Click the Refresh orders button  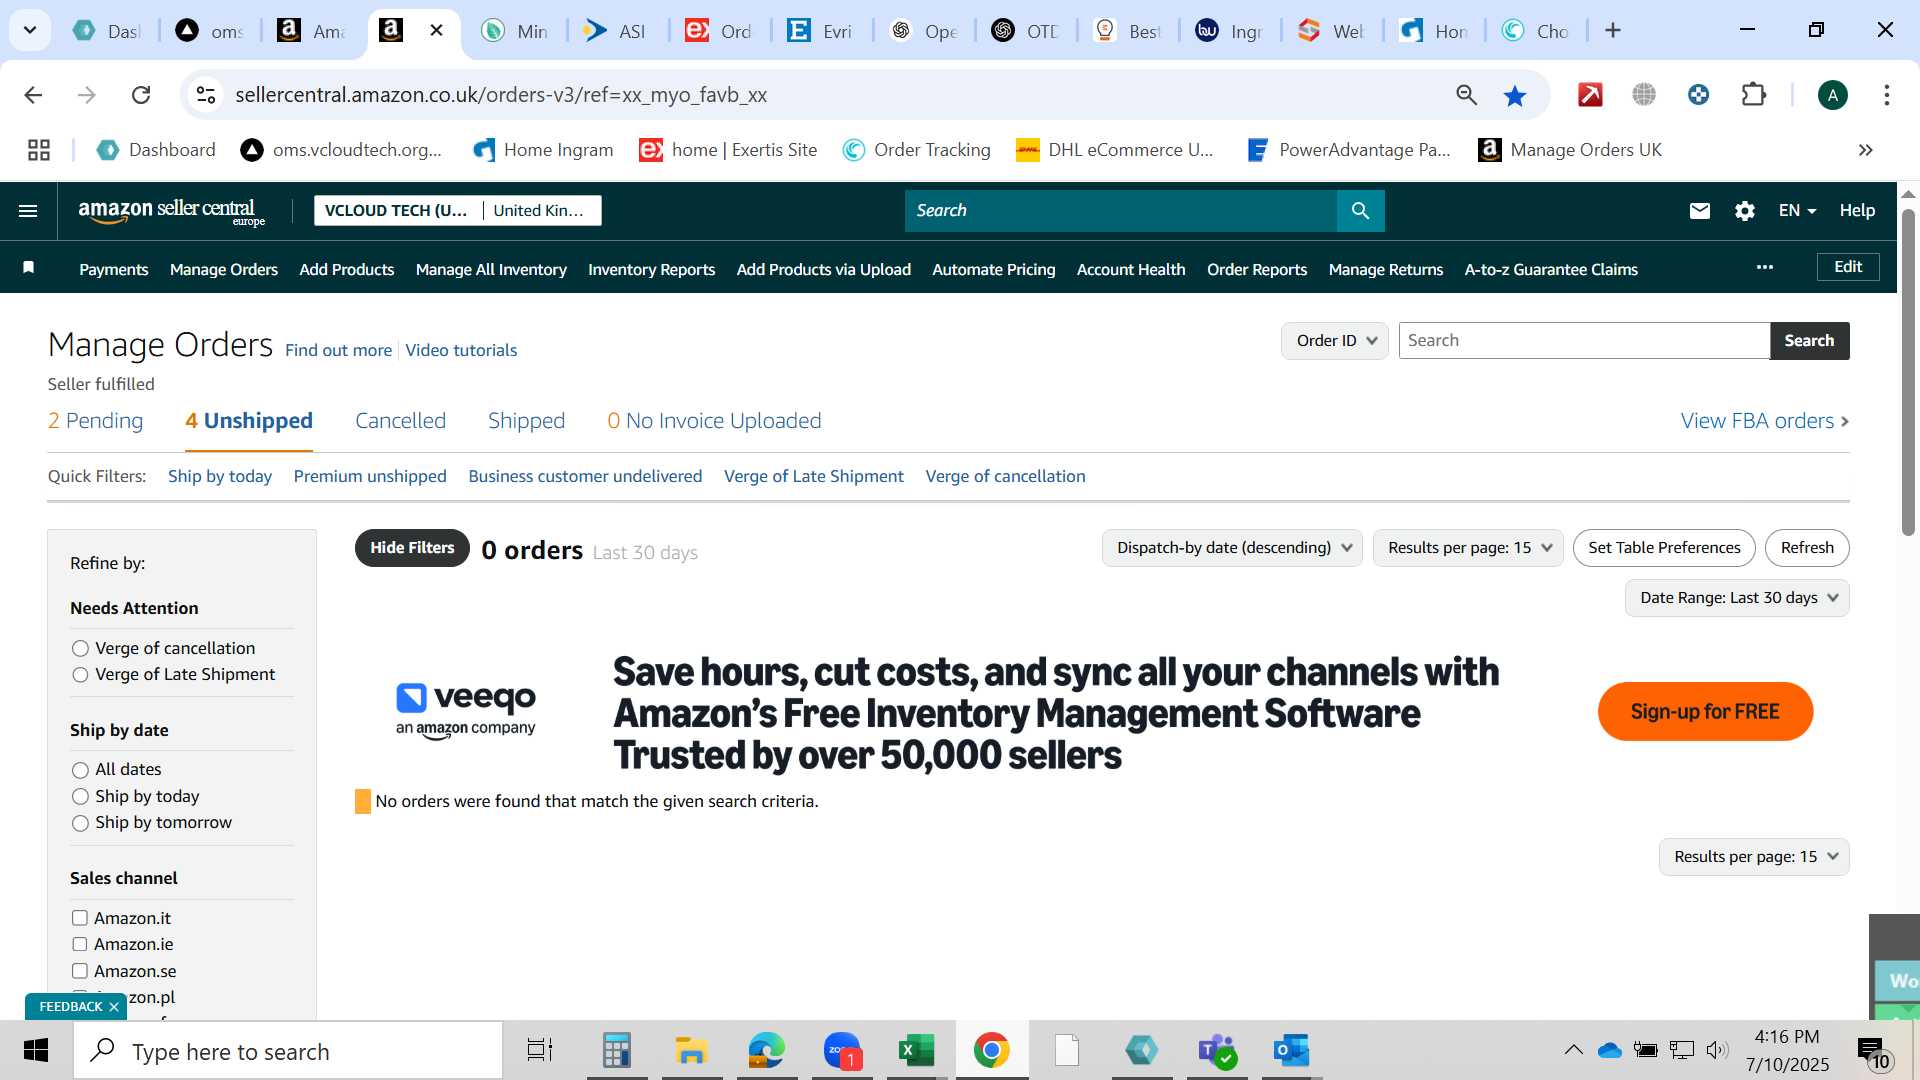(x=1807, y=548)
